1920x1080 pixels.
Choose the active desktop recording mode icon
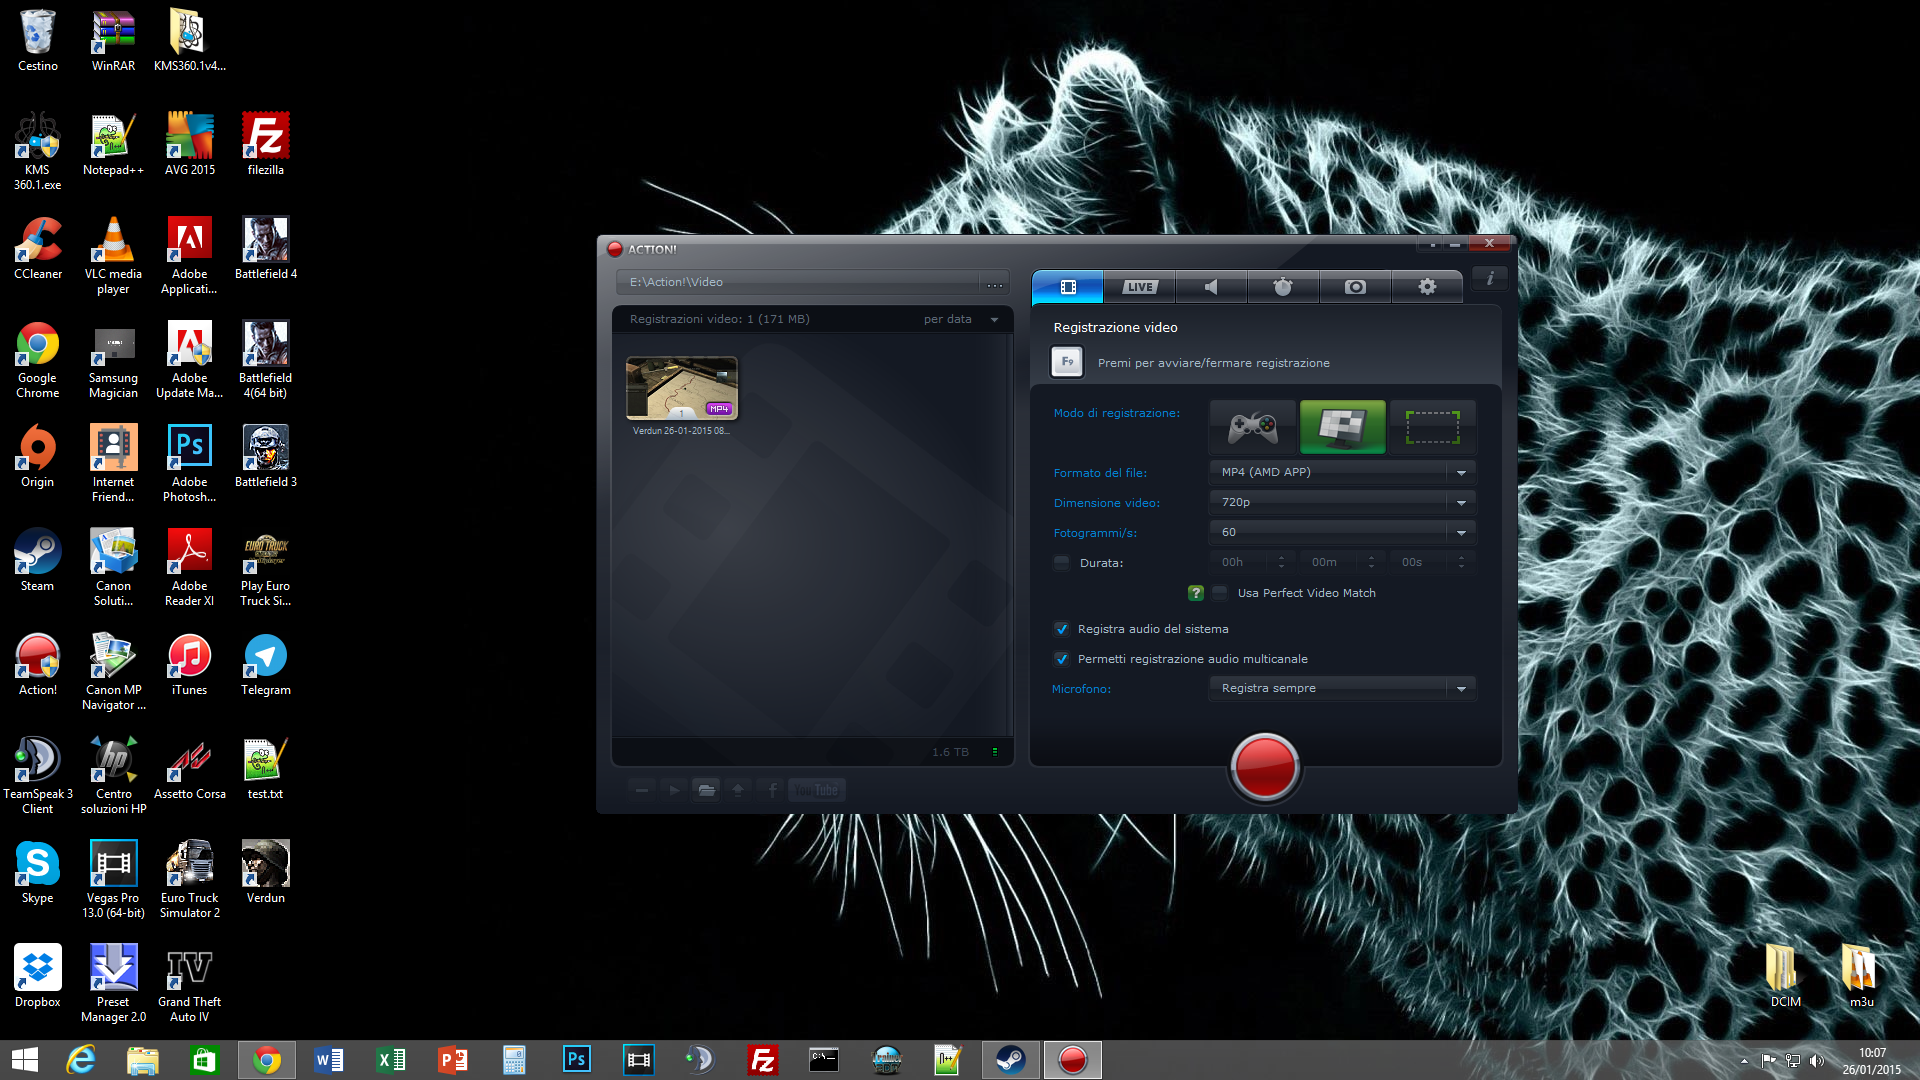pos(1342,428)
